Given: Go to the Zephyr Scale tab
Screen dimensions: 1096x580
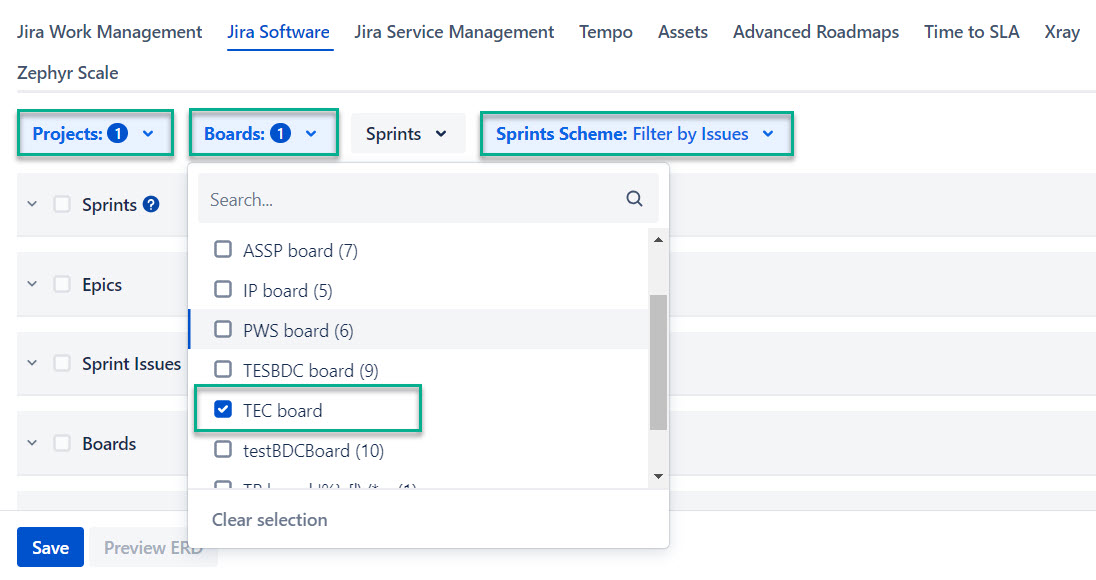Looking at the screenshot, I should [67, 73].
